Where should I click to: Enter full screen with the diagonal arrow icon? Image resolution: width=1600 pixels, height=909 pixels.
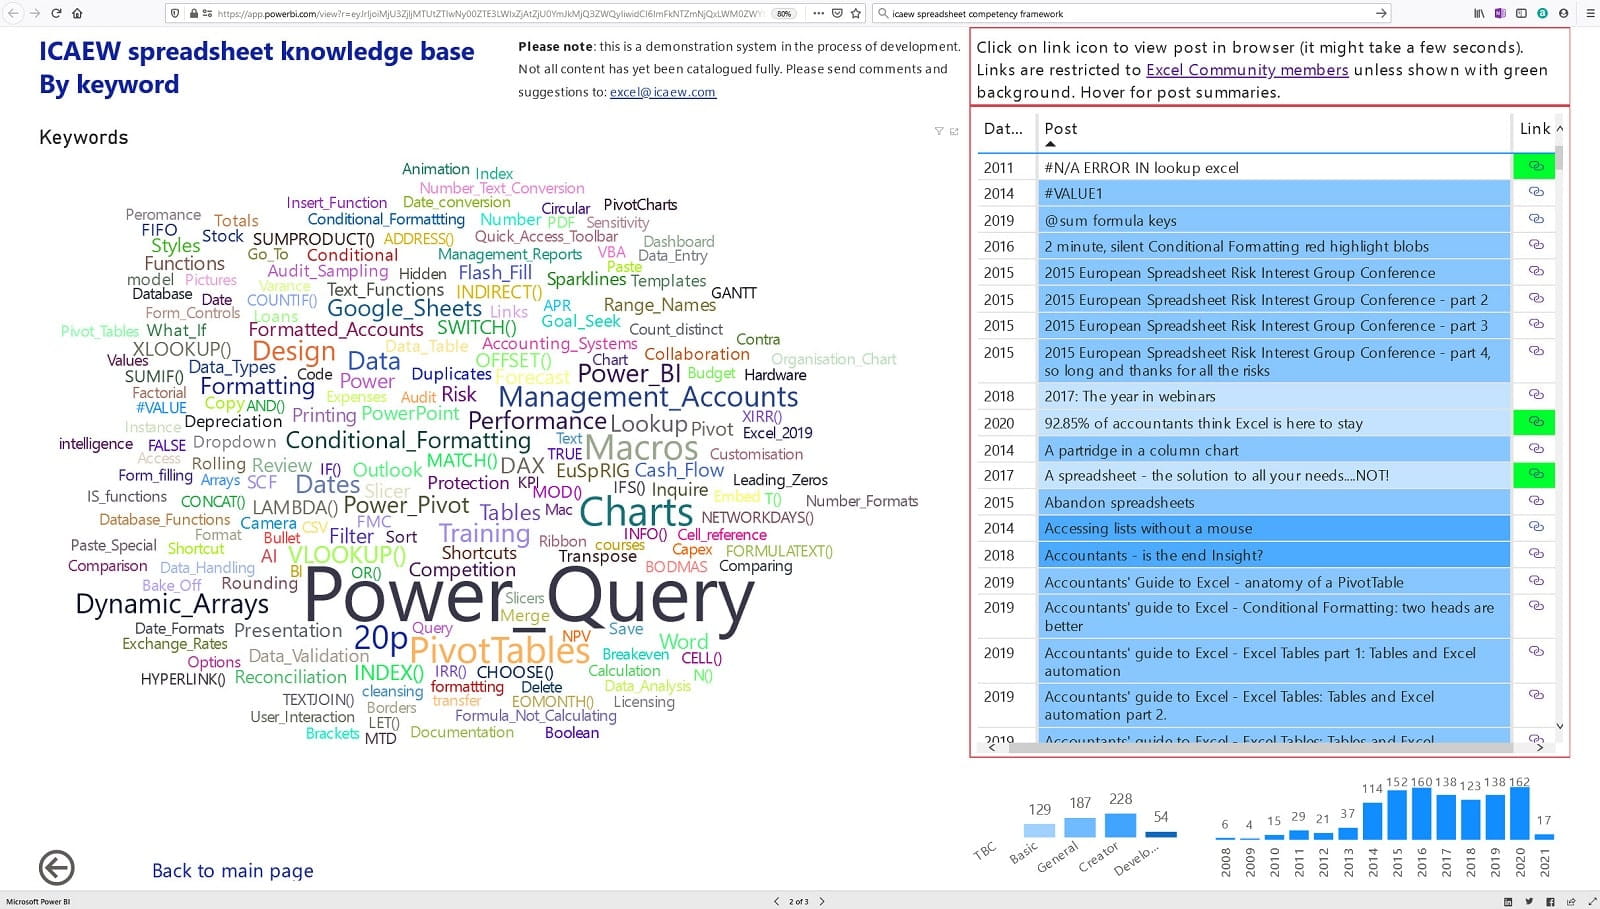(1592, 900)
